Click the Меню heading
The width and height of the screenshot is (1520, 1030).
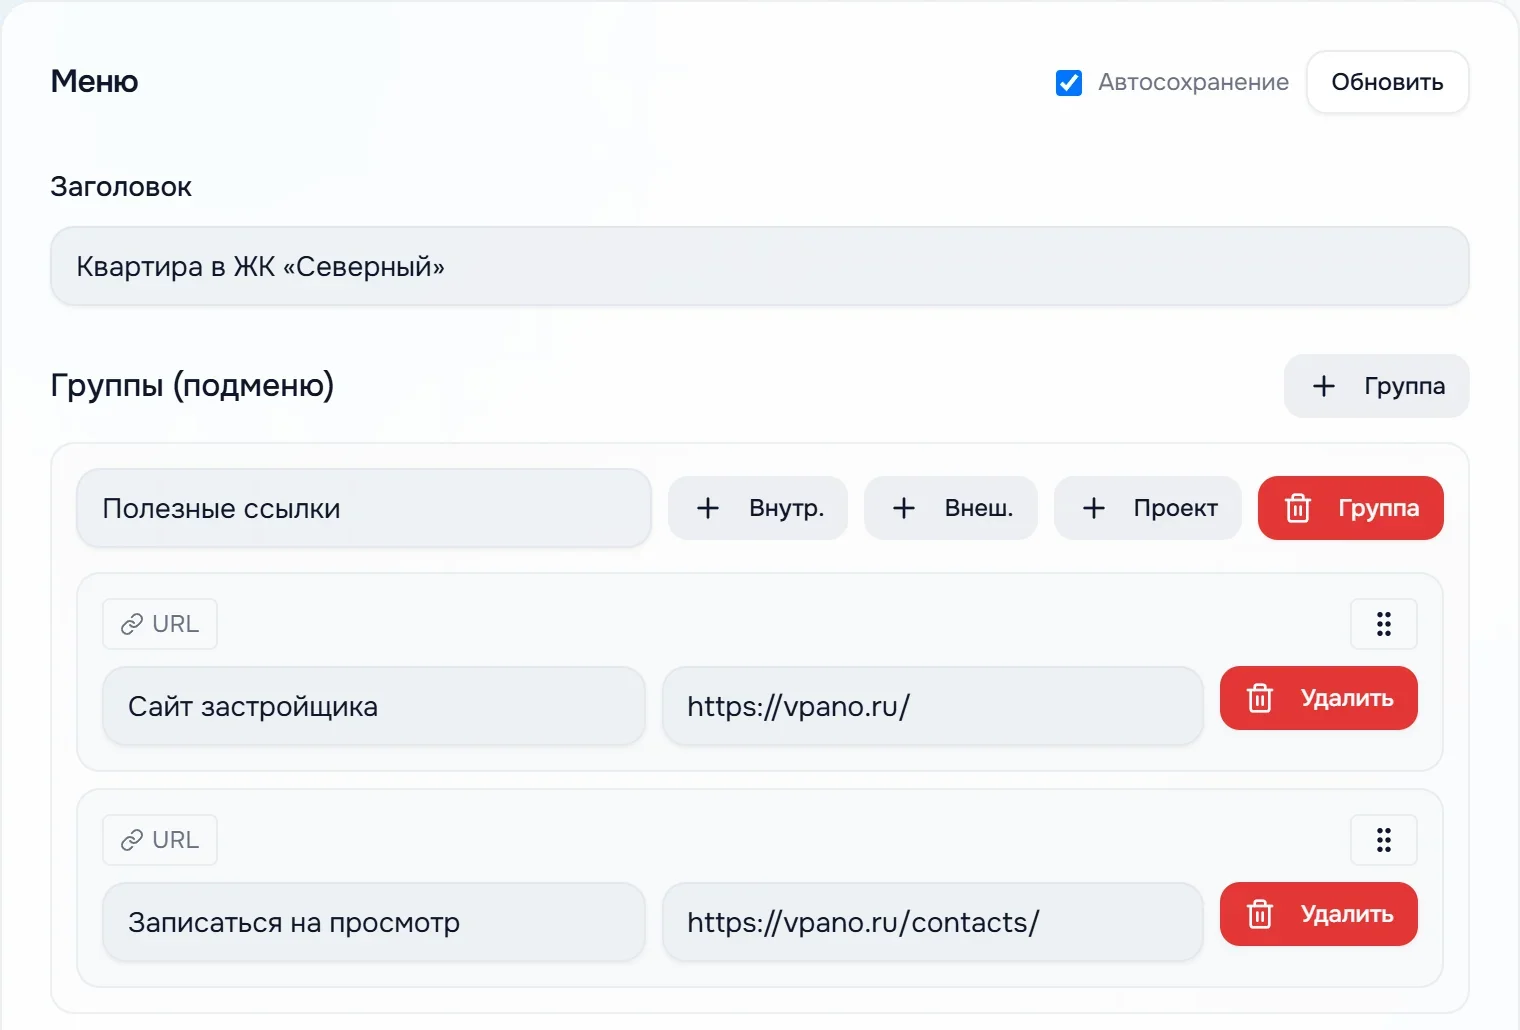point(95,81)
